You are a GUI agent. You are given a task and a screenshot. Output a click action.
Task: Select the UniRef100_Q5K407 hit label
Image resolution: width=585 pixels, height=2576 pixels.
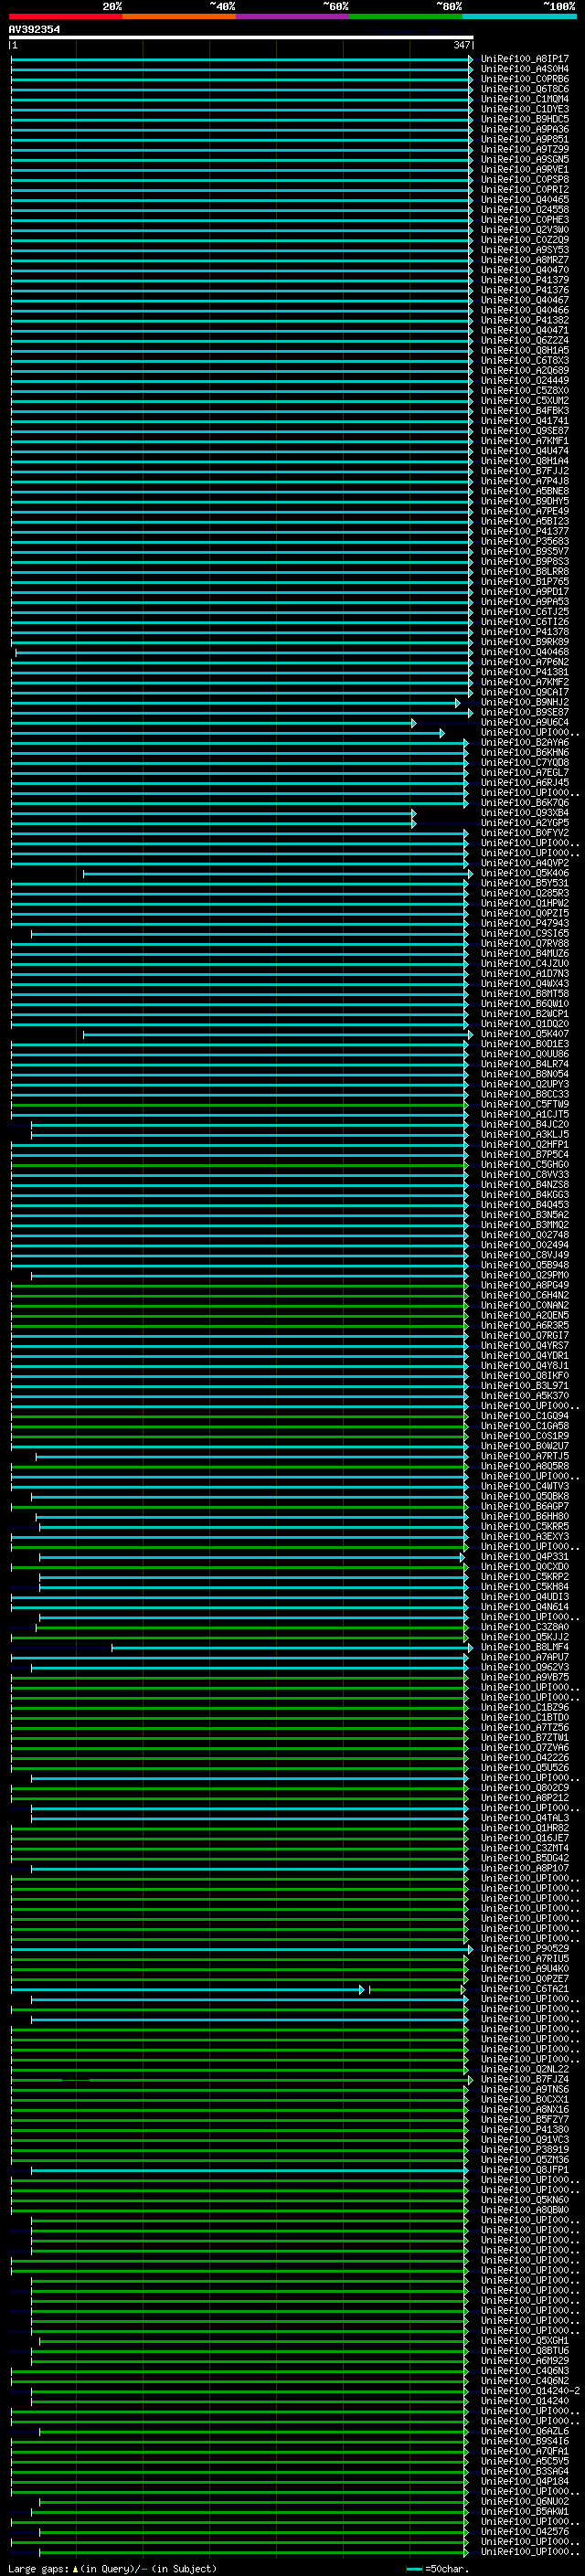pos(524,1034)
